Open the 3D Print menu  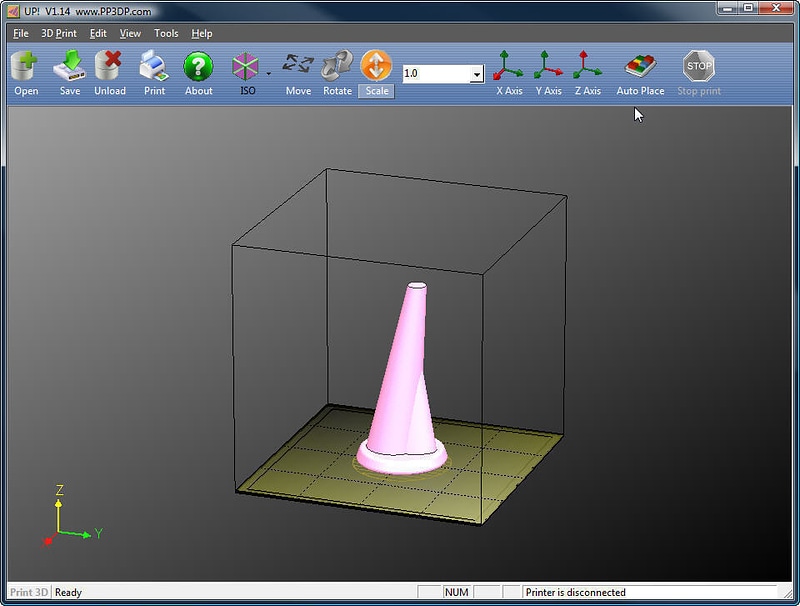[x=59, y=34]
